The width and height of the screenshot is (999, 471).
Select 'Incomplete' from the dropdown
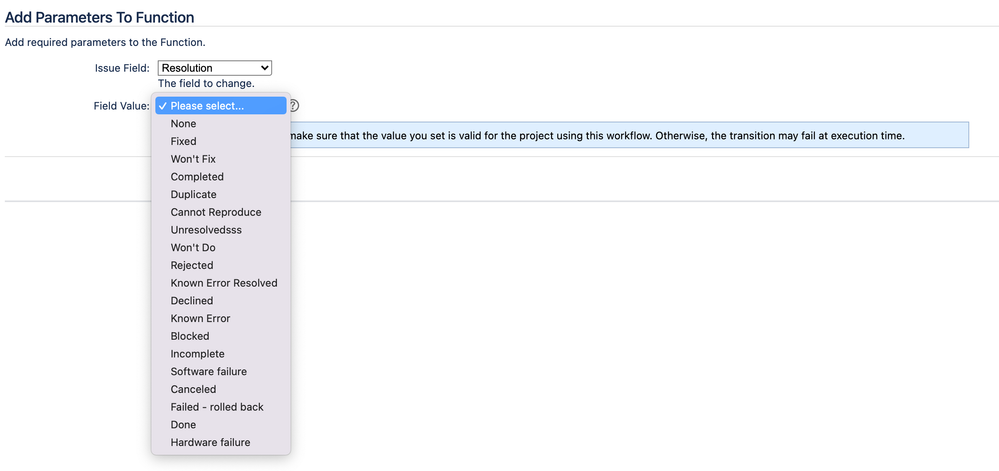[x=220, y=354]
